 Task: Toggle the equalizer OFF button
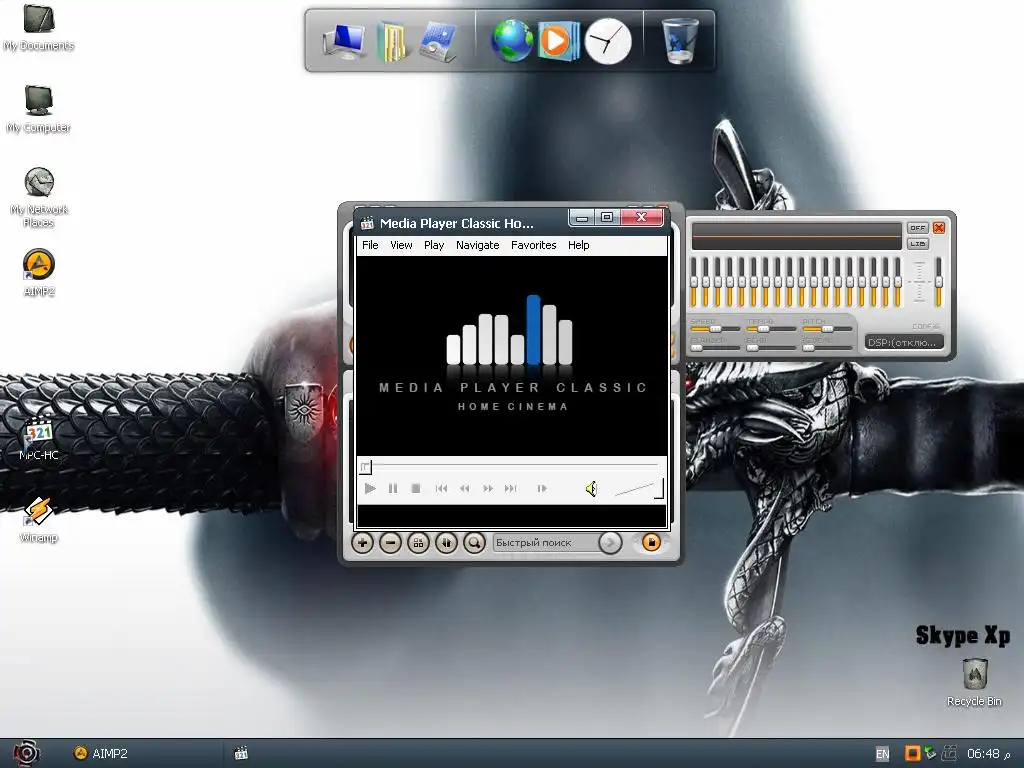(x=918, y=228)
